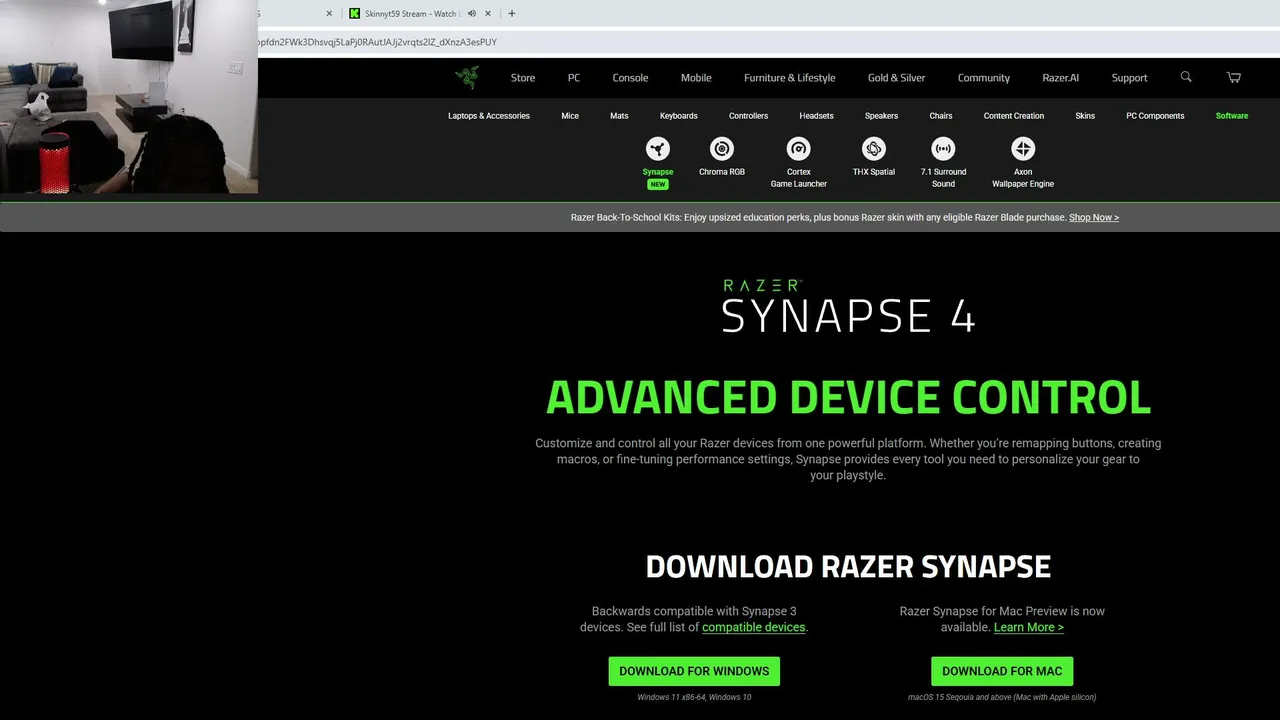Click the Back-To-School Kits banner text
Image resolution: width=1280 pixels, height=720 pixels.
pyautogui.click(x=817, y=217)
